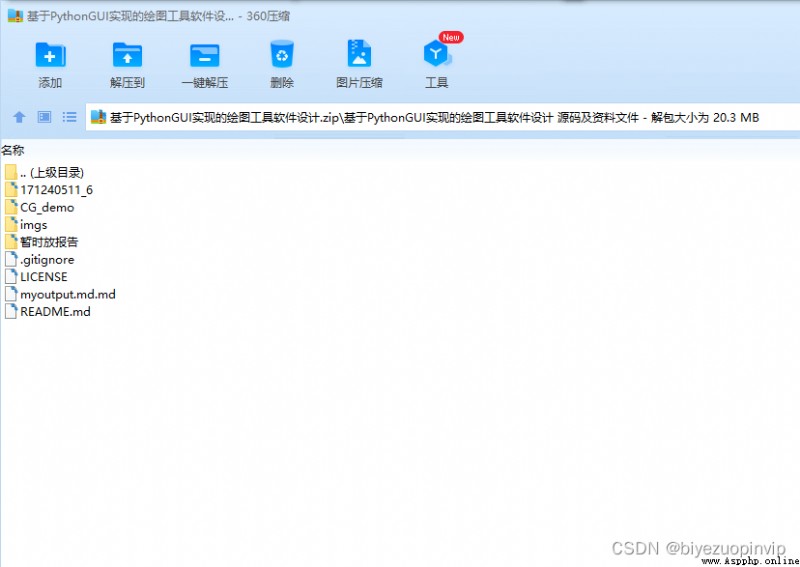
Task: Click the folder icon beside 暂时放报告
Action: click(x=11, y=241)
